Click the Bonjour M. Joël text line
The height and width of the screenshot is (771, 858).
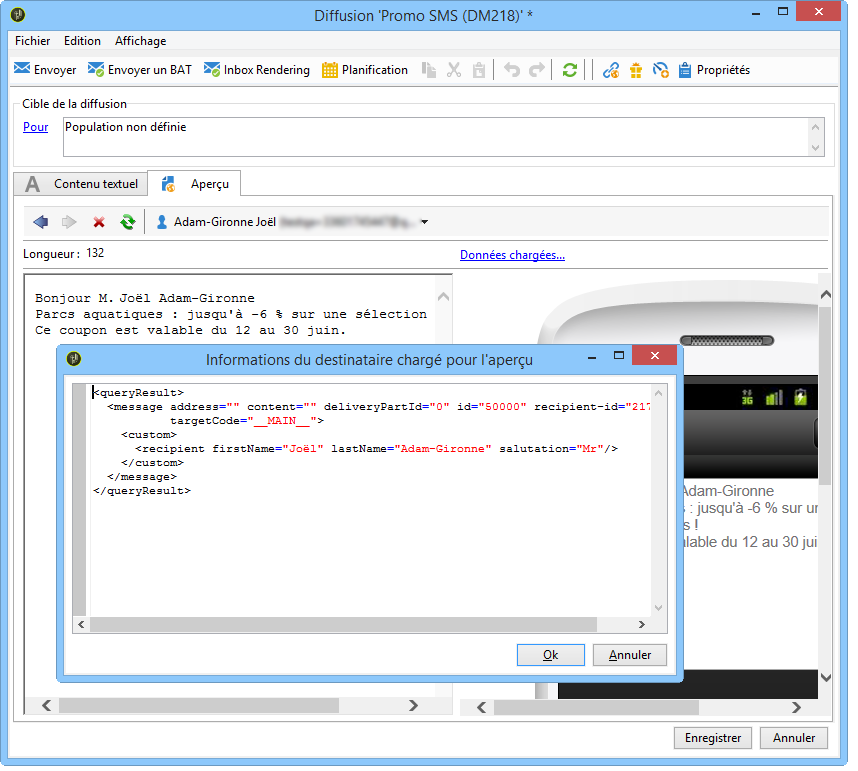click(145, 298)
